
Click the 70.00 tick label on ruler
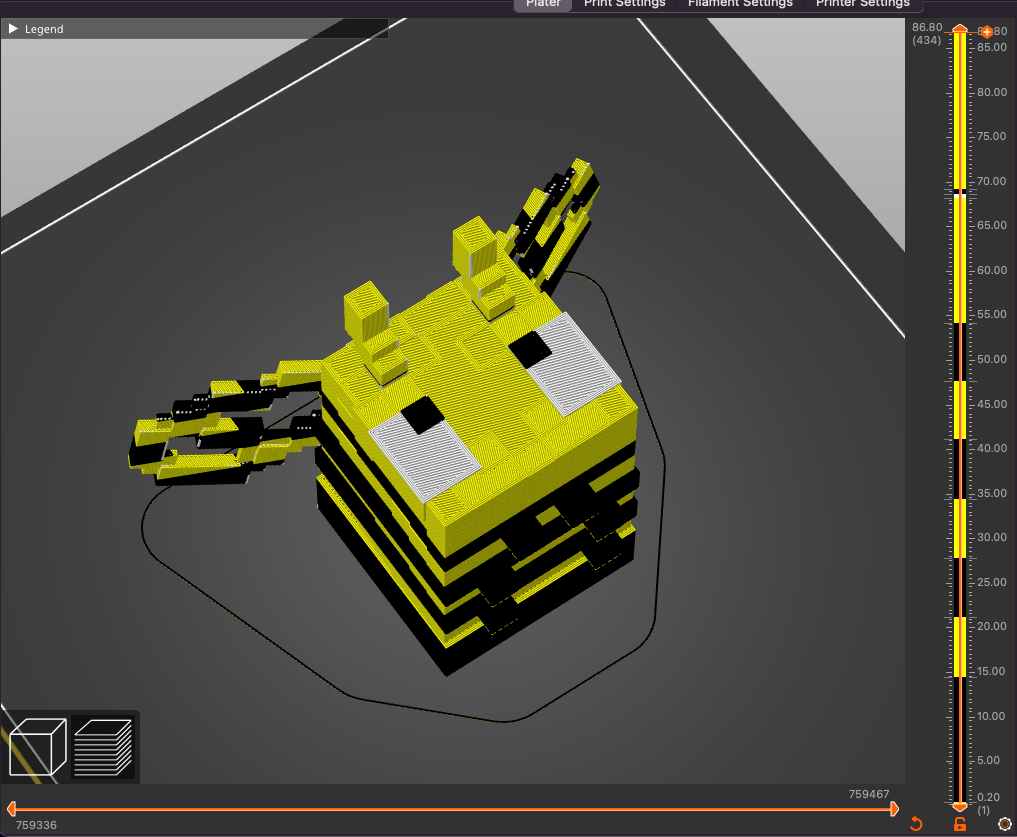[x=992, y=181]
